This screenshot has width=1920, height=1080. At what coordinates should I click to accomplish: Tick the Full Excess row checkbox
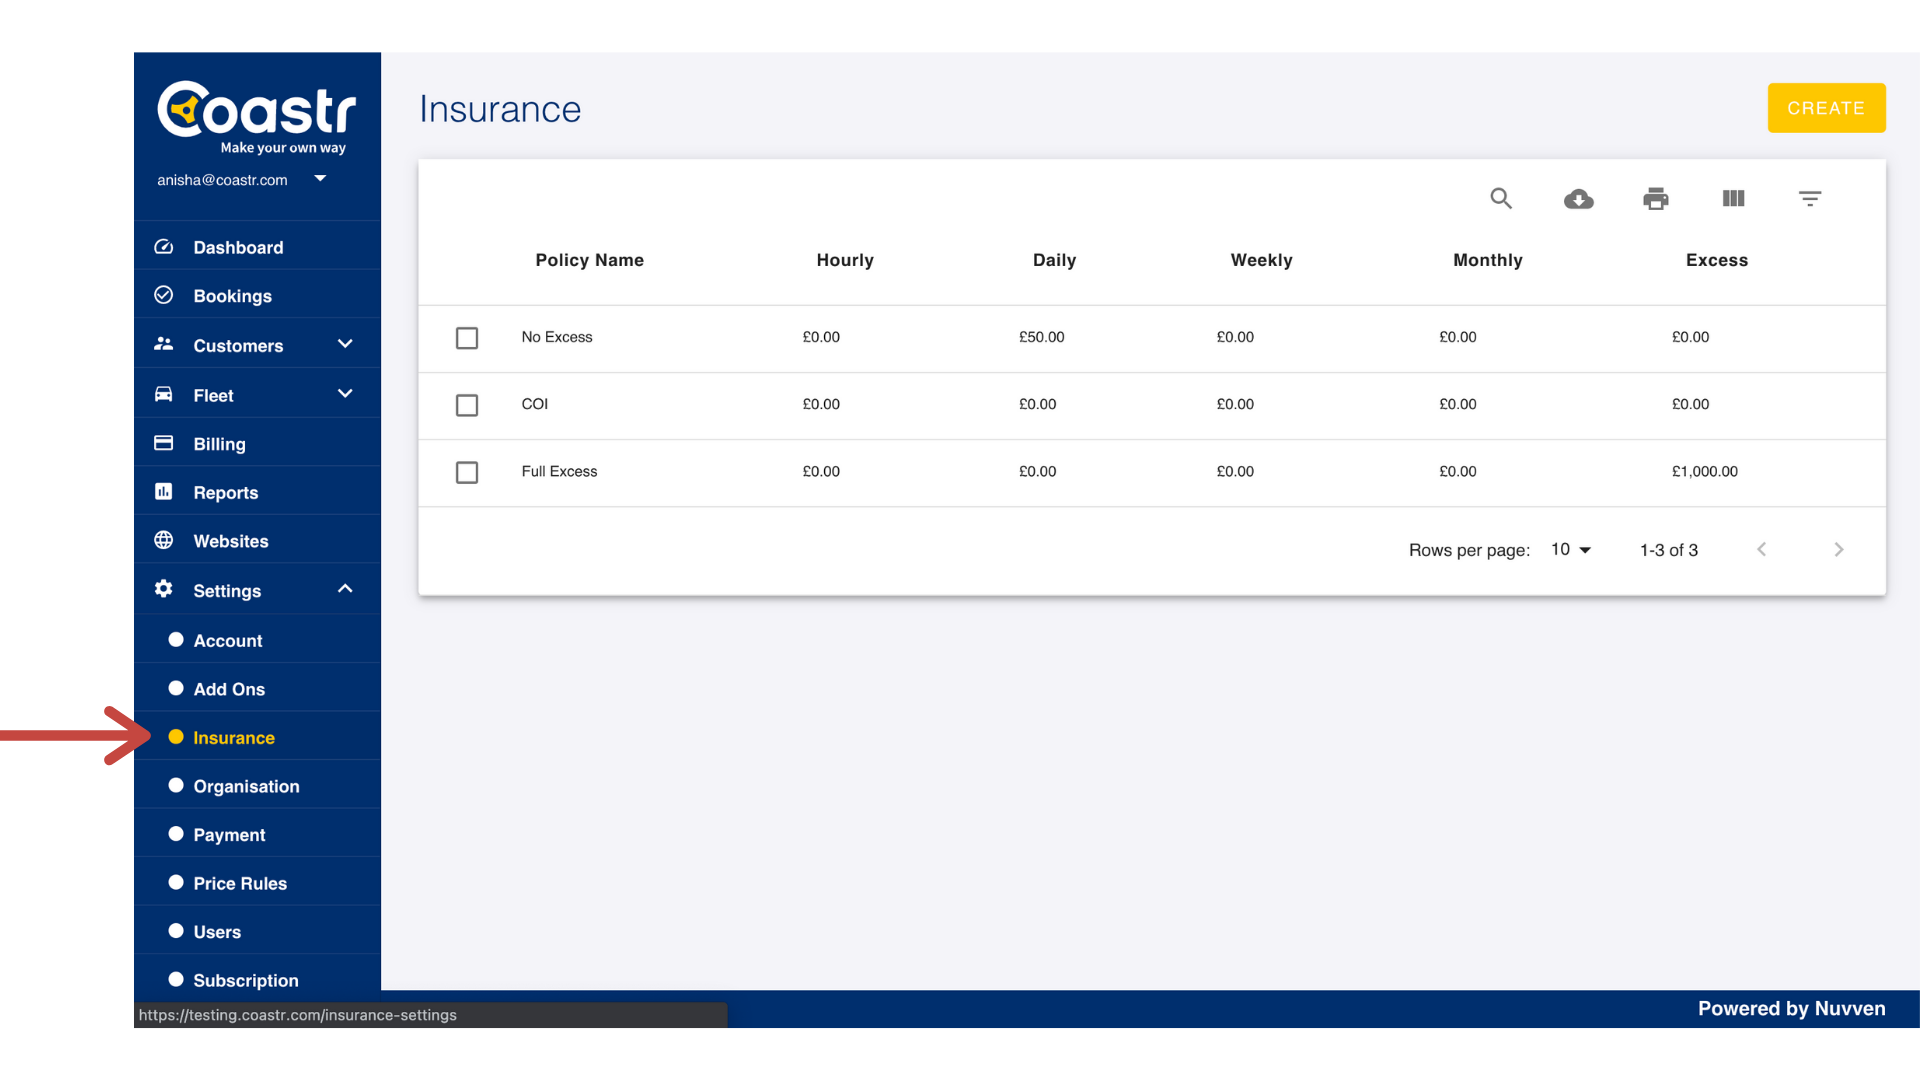(x=467, y=472)
